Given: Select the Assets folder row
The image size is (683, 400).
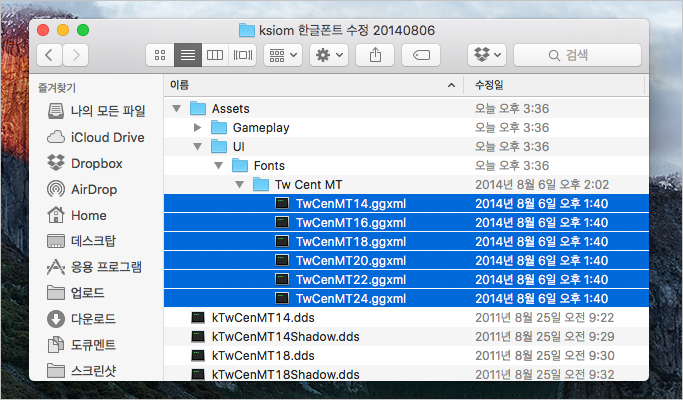Looking at the screenshot, I should pos(406,108).
